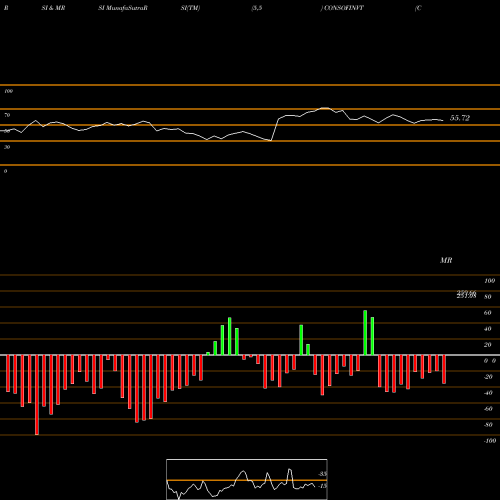
Task: Click the 100 label on the MR axis
Action: (489, 281)
